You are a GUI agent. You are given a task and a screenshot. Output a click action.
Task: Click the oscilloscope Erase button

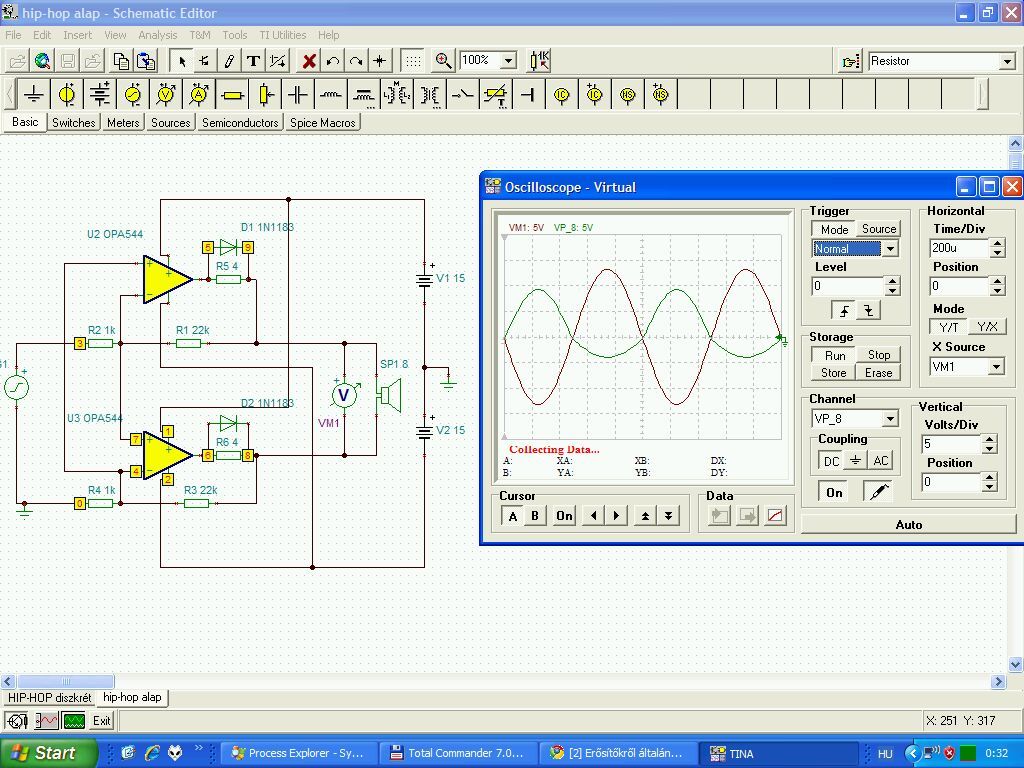pos(878,373)
